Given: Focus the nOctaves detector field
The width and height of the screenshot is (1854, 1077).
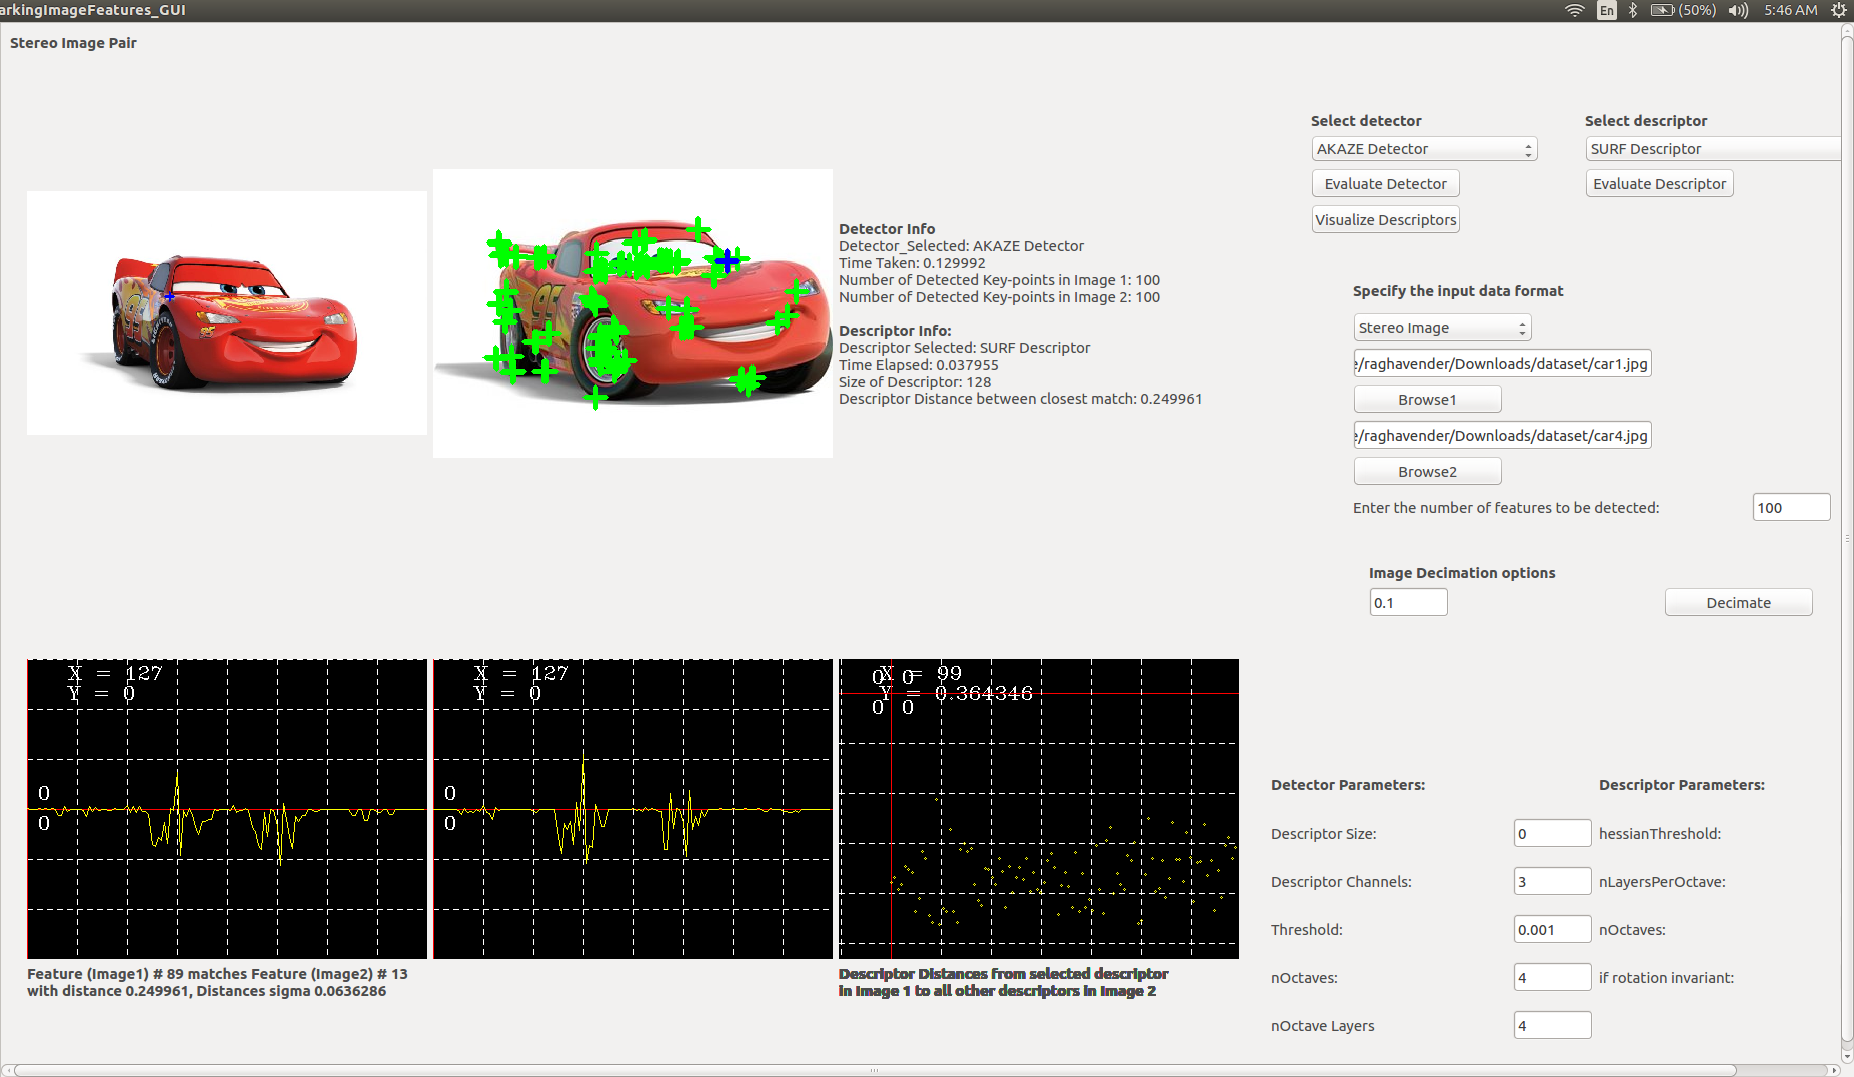Looking at the screenshot, I should click(x=1552, y=978).
